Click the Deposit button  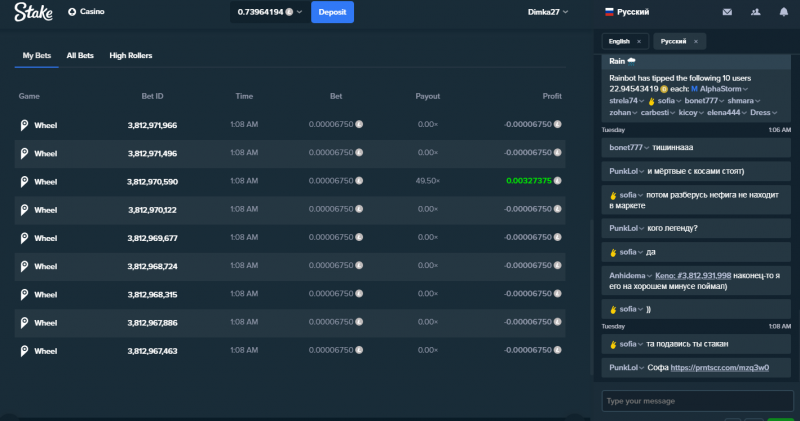click(x=332, y=12)
